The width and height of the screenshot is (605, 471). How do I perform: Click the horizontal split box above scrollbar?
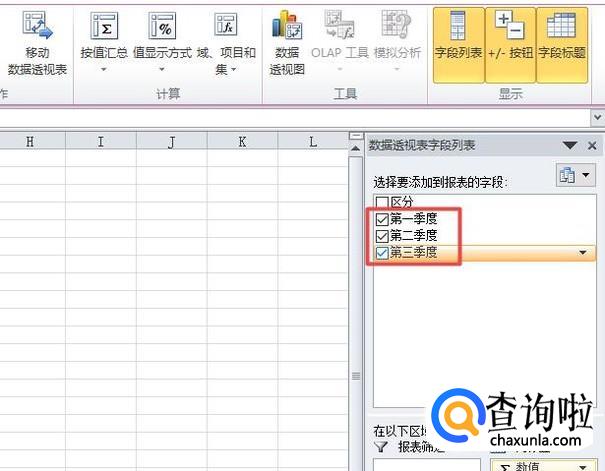[355, 136]
